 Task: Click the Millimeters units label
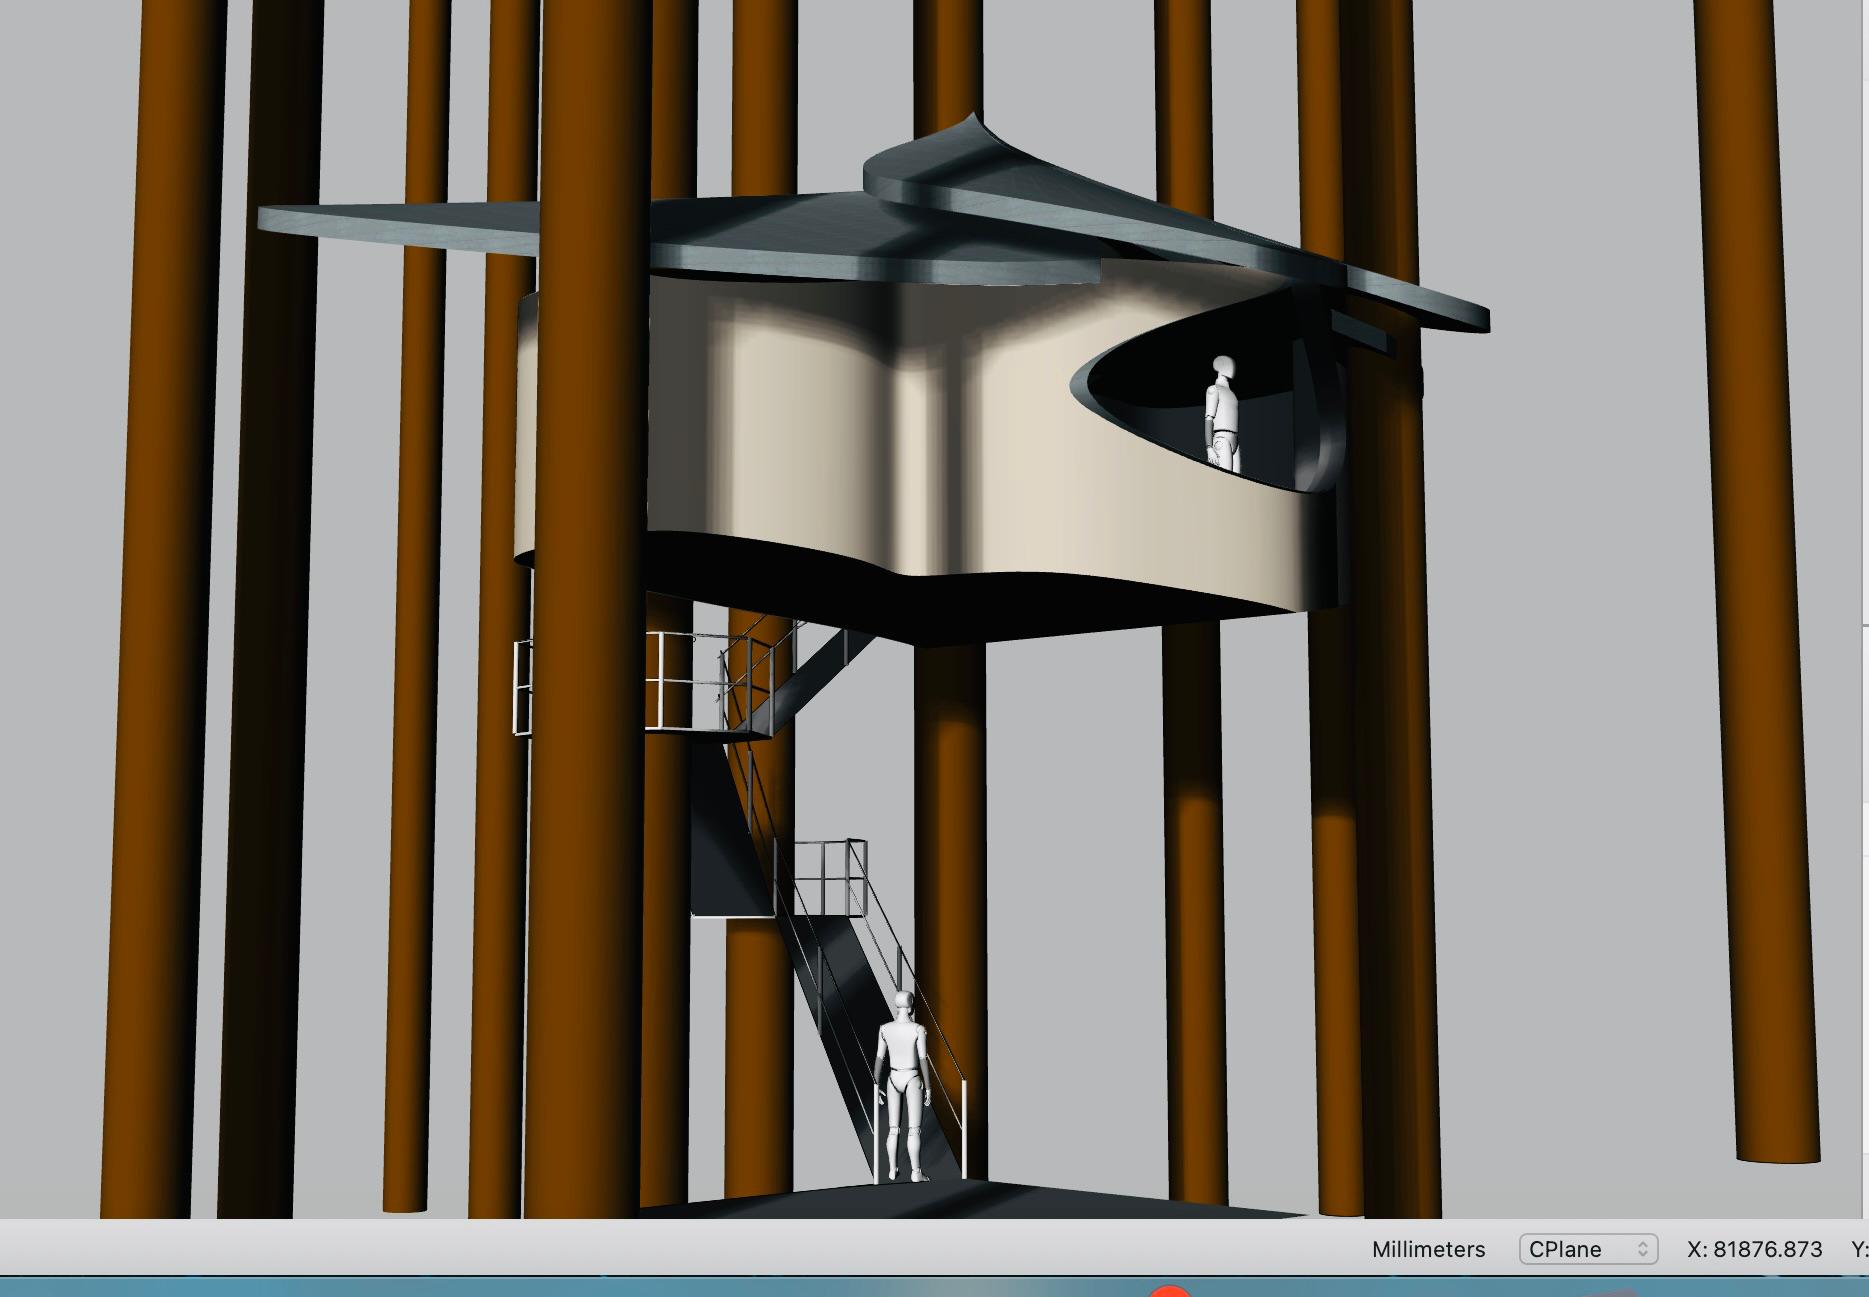[x=1428, y=1249]
